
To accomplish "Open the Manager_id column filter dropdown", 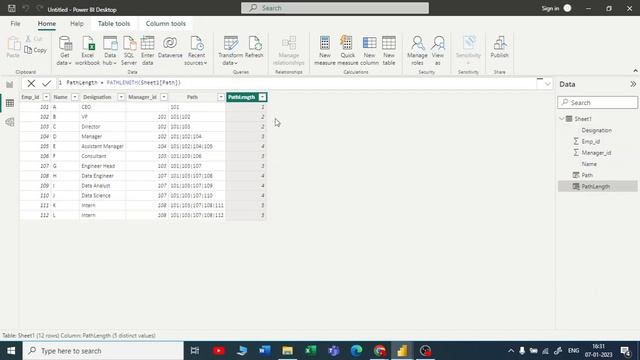I will pos(164,97).
